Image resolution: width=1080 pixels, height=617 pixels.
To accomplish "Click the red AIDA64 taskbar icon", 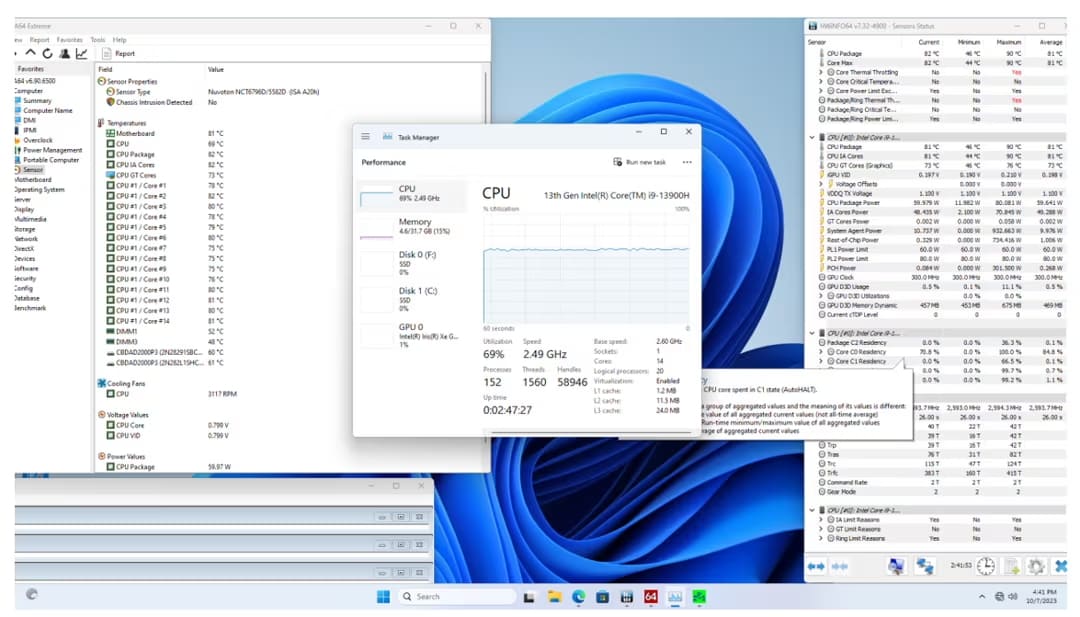I will tap(651, 596).
